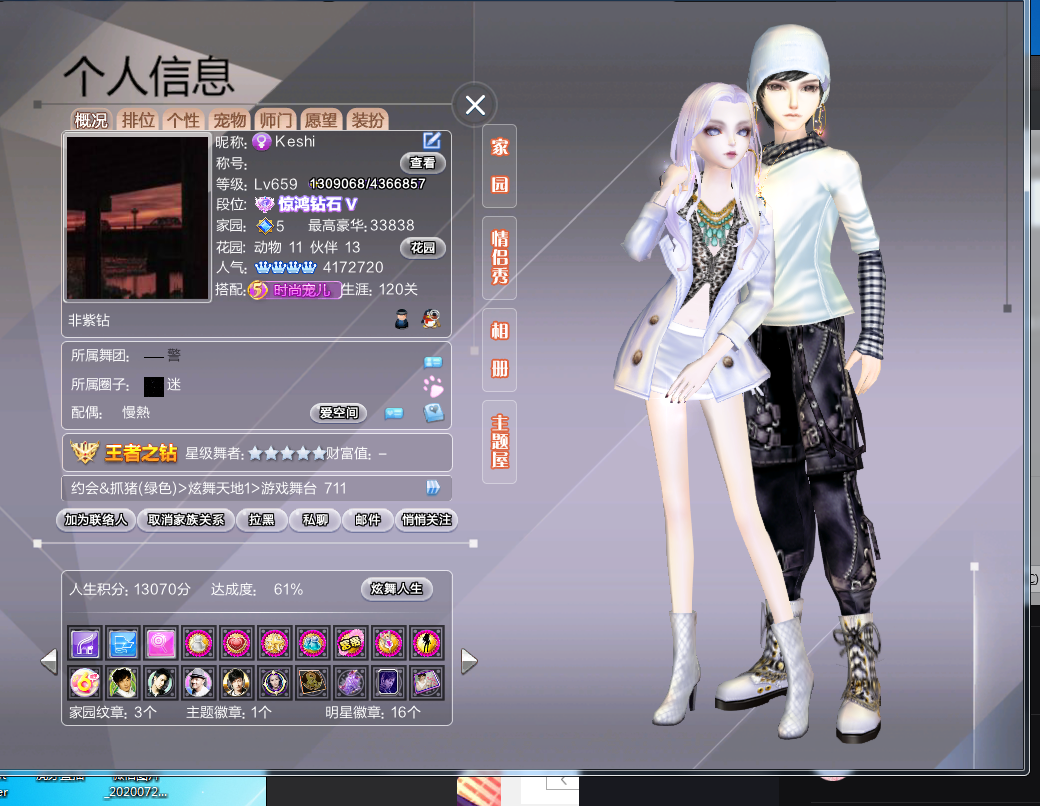Click the star badge with gray hat

[x=199, y=683]
